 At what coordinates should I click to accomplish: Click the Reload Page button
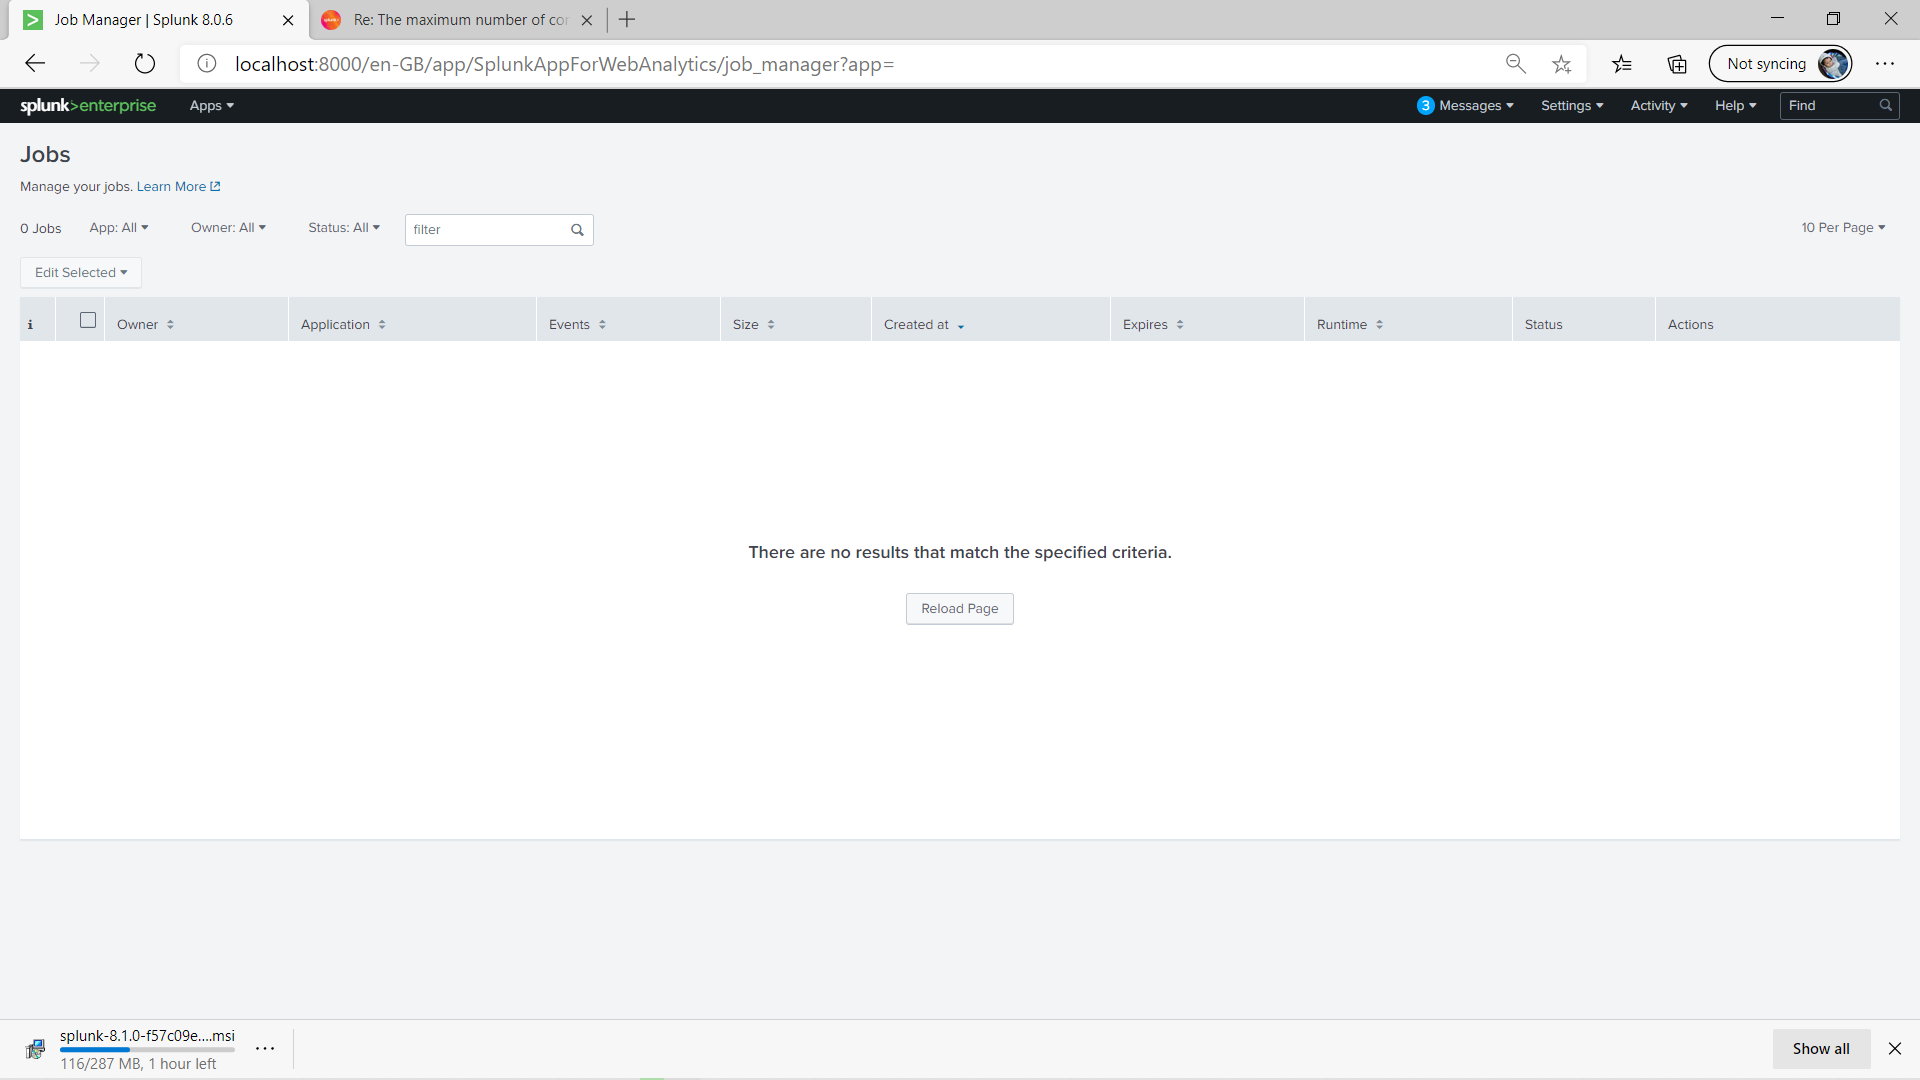(959, 609)
